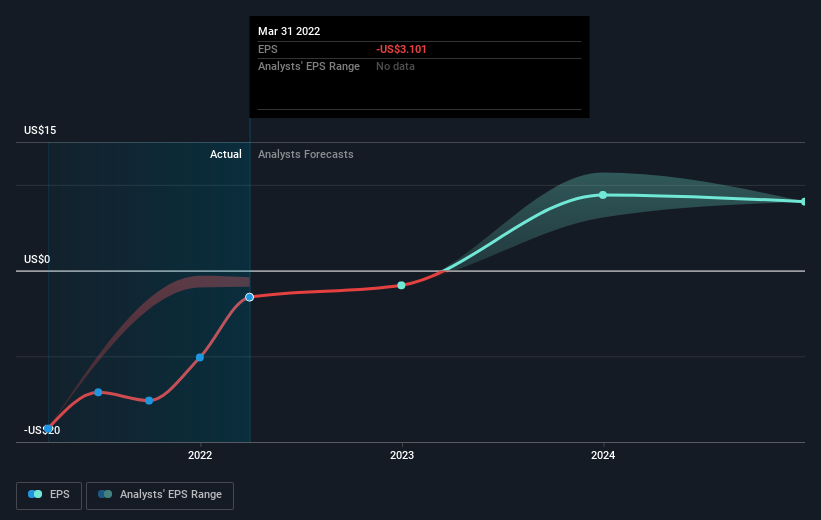Click the 2023 x-axis label

pyautogui.click(x=402, y=456)
